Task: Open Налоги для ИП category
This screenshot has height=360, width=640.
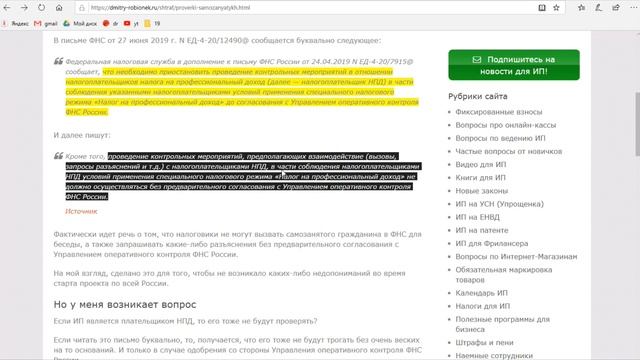Action: point(483,306)
